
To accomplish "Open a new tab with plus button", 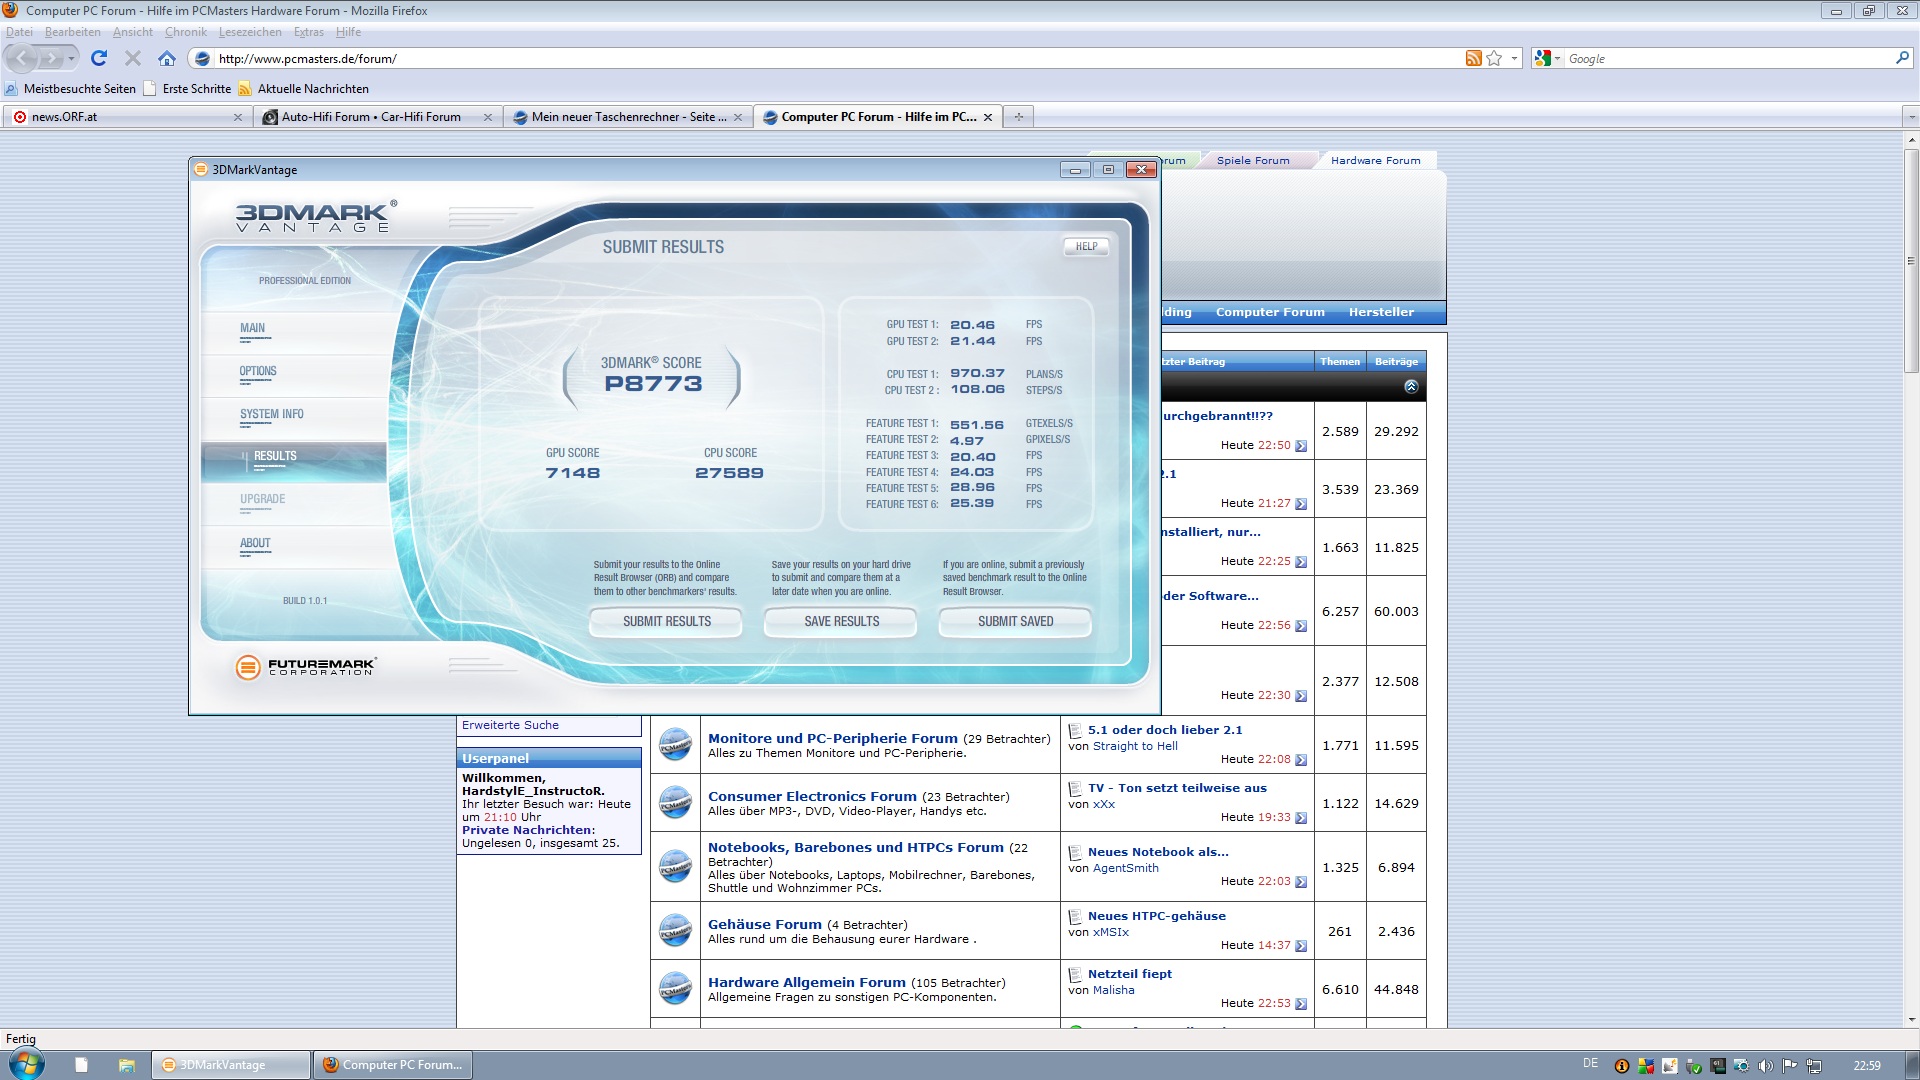I will (1018, 117).
